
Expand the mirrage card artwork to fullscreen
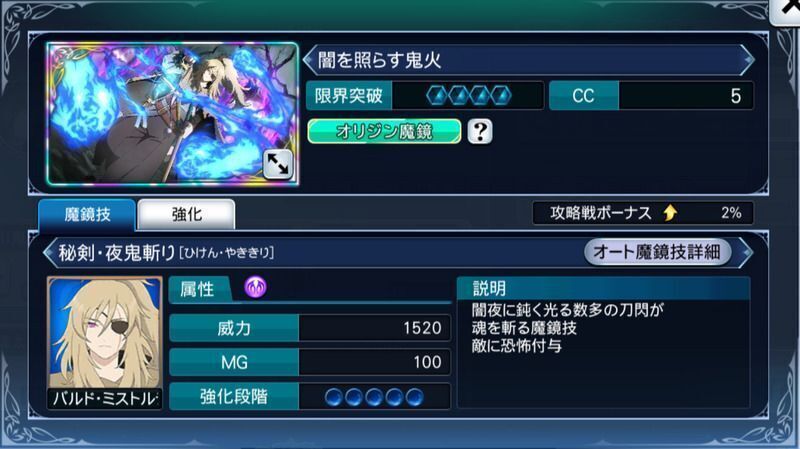[x=278, y=164]
